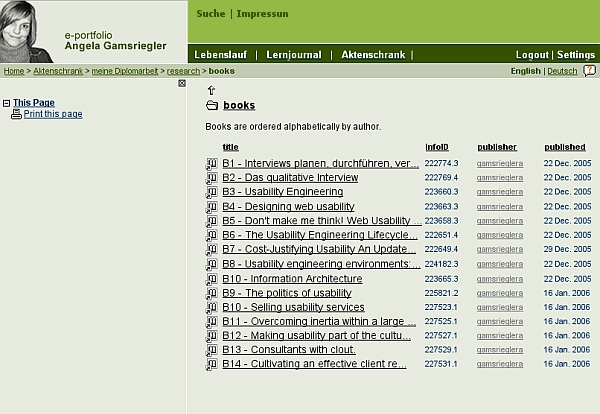Go to research in breadcrumb
Image resolution: width=600 pixels, height=414 pixels.
183,71
